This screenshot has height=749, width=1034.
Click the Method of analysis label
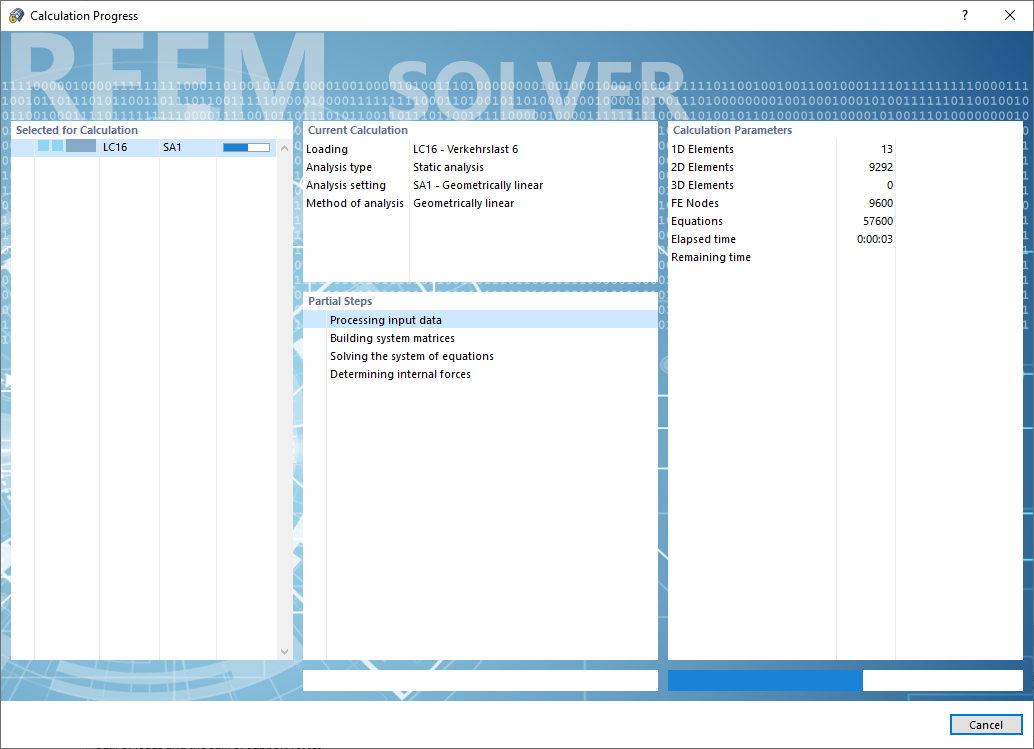tap(355, 203)
